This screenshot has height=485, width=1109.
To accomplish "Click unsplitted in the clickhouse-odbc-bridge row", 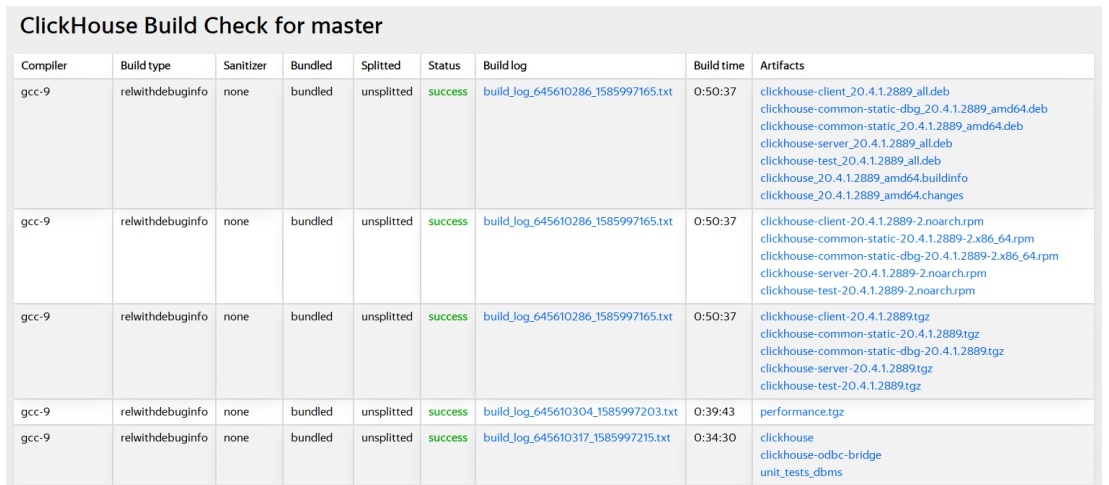I will pyautogui.click(x=387, y=438).
